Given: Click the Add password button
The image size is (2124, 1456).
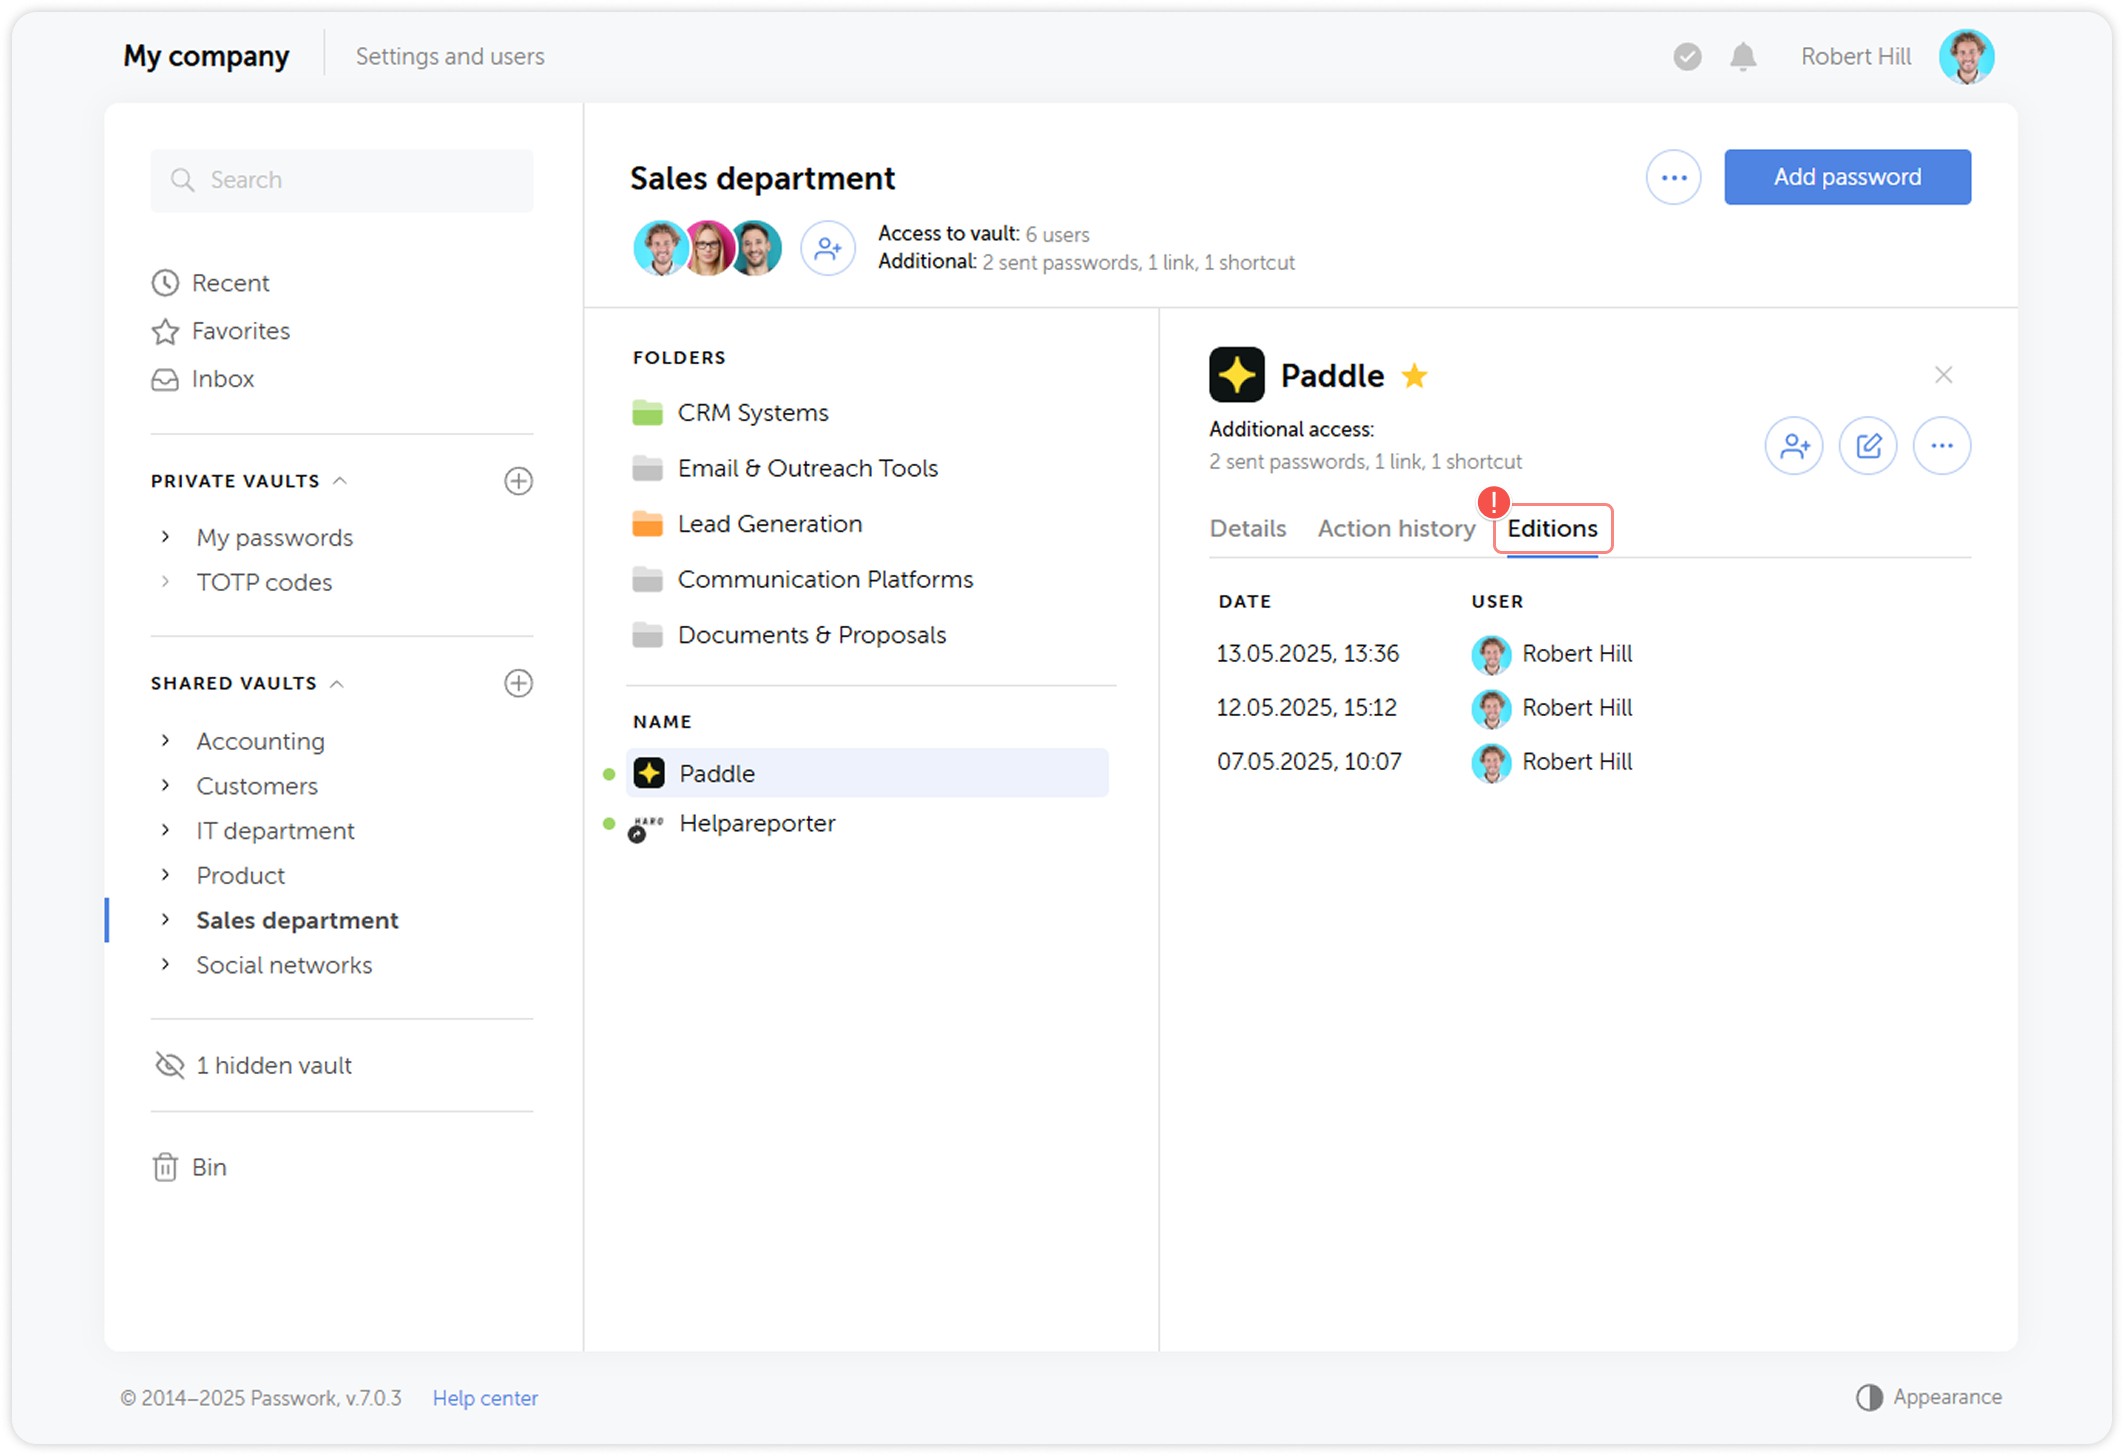Looking at the screenshot, I should click(x=1847, y=177).
